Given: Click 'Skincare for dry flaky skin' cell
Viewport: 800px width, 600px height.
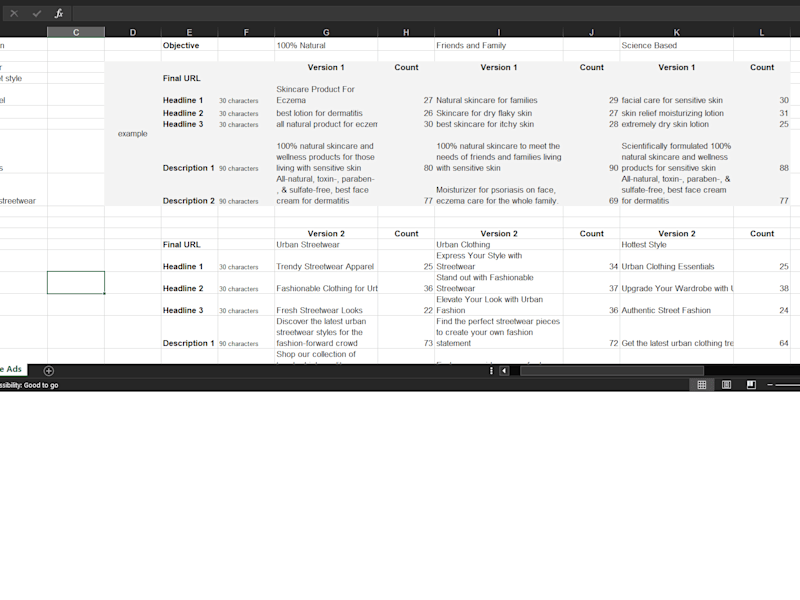Looking at the screenshot, I should (498, 113).
